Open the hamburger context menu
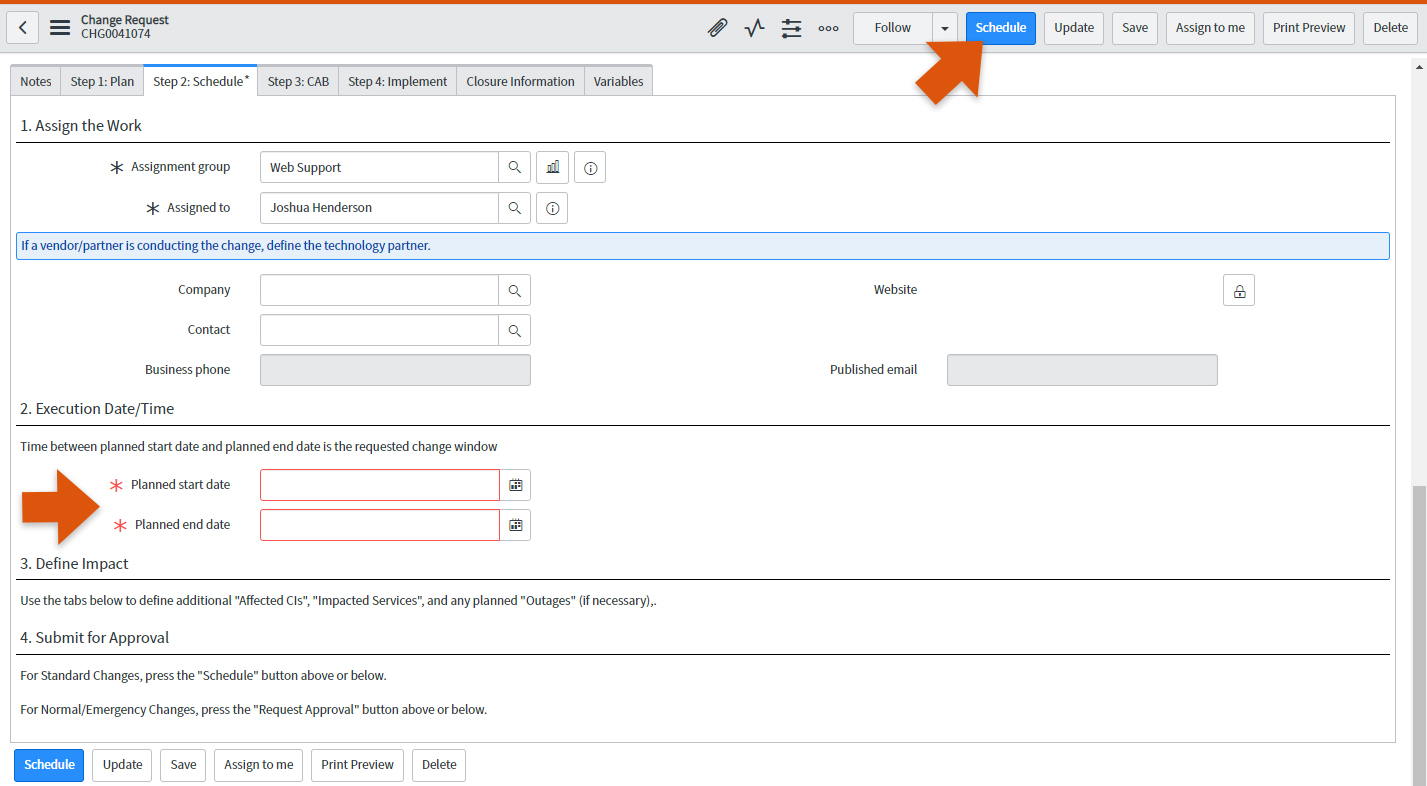Screen dimensions: 1427x786 pos(60,28)
